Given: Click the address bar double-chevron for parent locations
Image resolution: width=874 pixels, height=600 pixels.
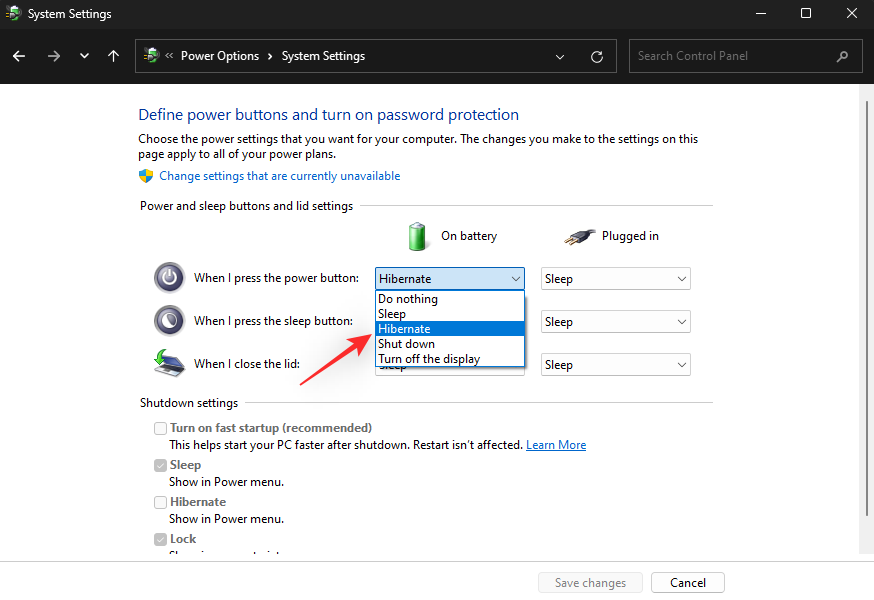Looking at the screenshot, I should (x=169, y=55).
